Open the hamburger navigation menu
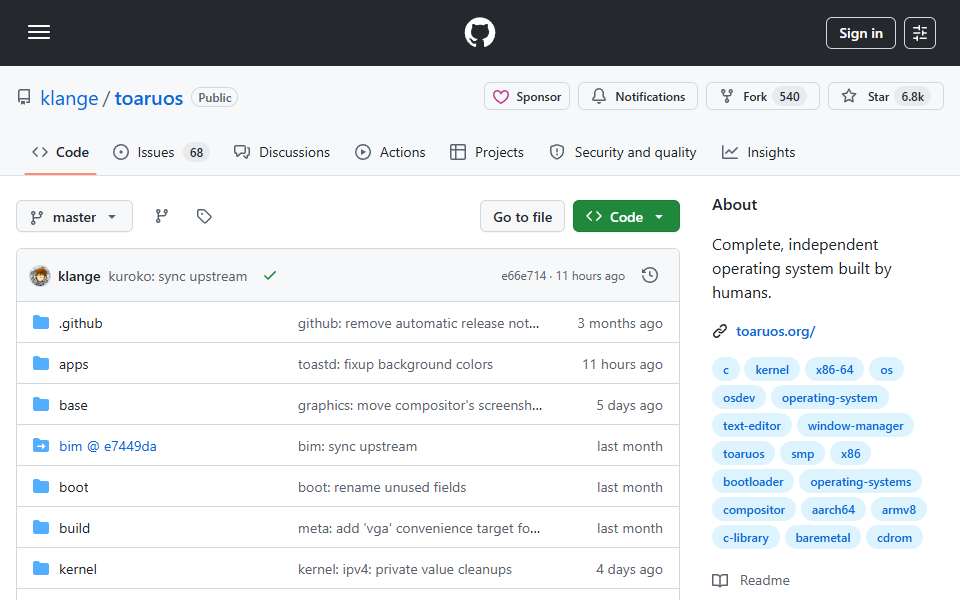The height and width of the screenshot is (600, 960). click(39, 32)
